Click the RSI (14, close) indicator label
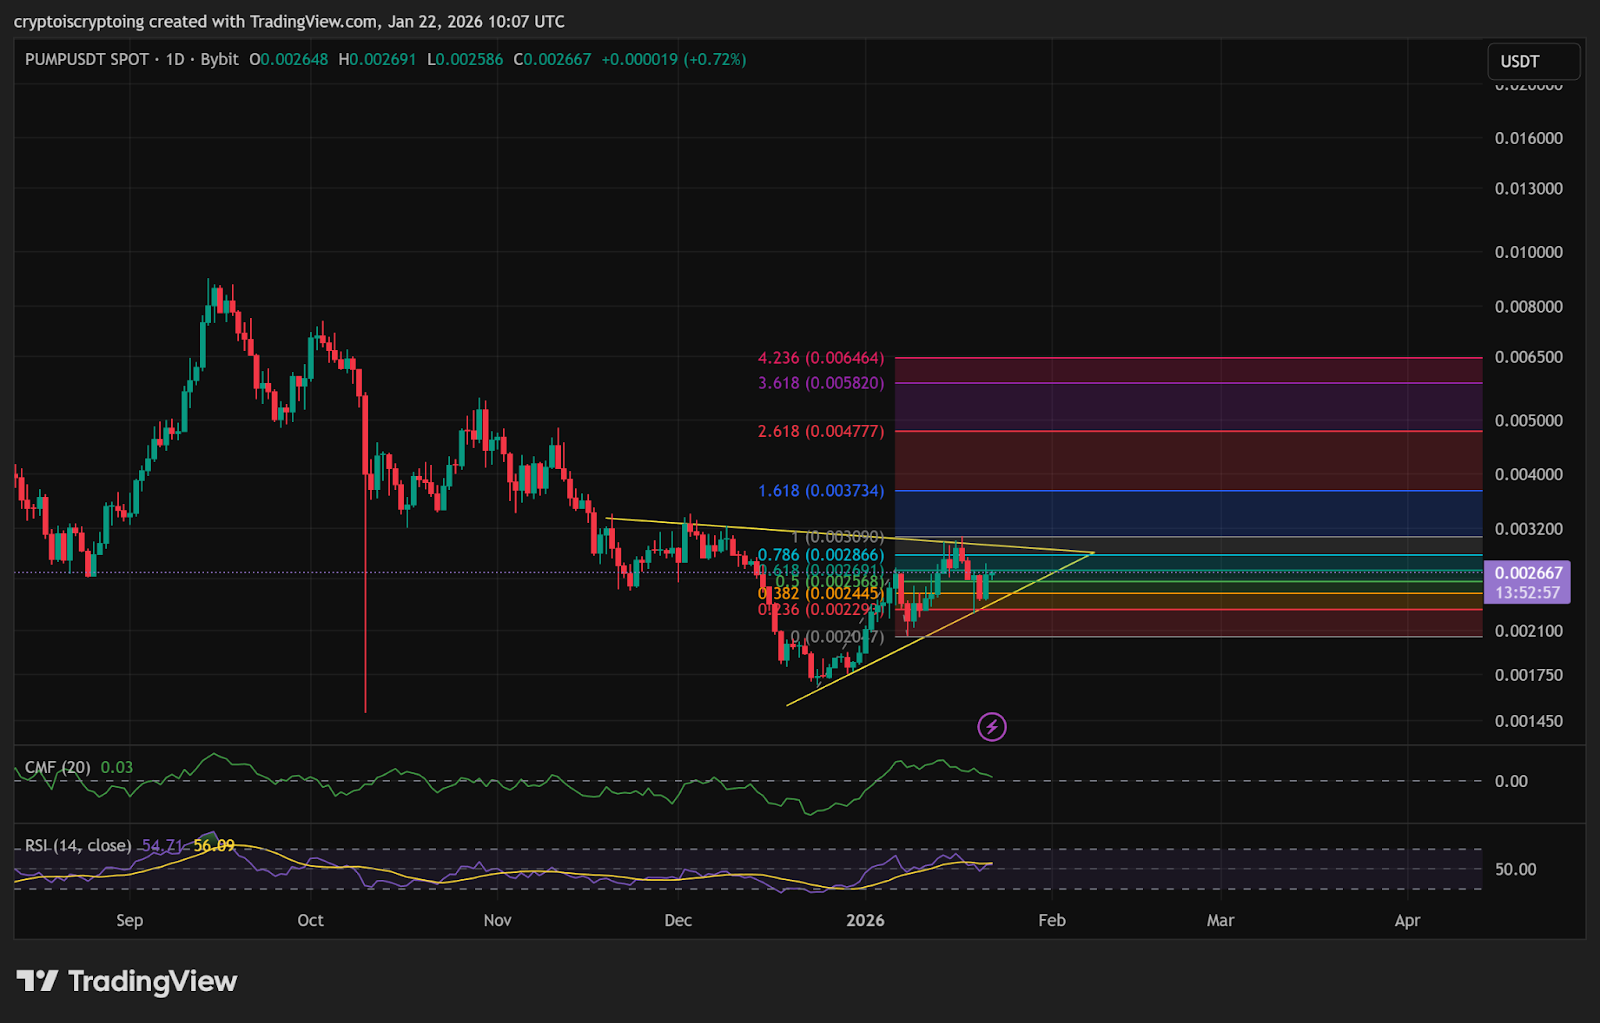The image size is (1600, 1023). click(78, 846)
